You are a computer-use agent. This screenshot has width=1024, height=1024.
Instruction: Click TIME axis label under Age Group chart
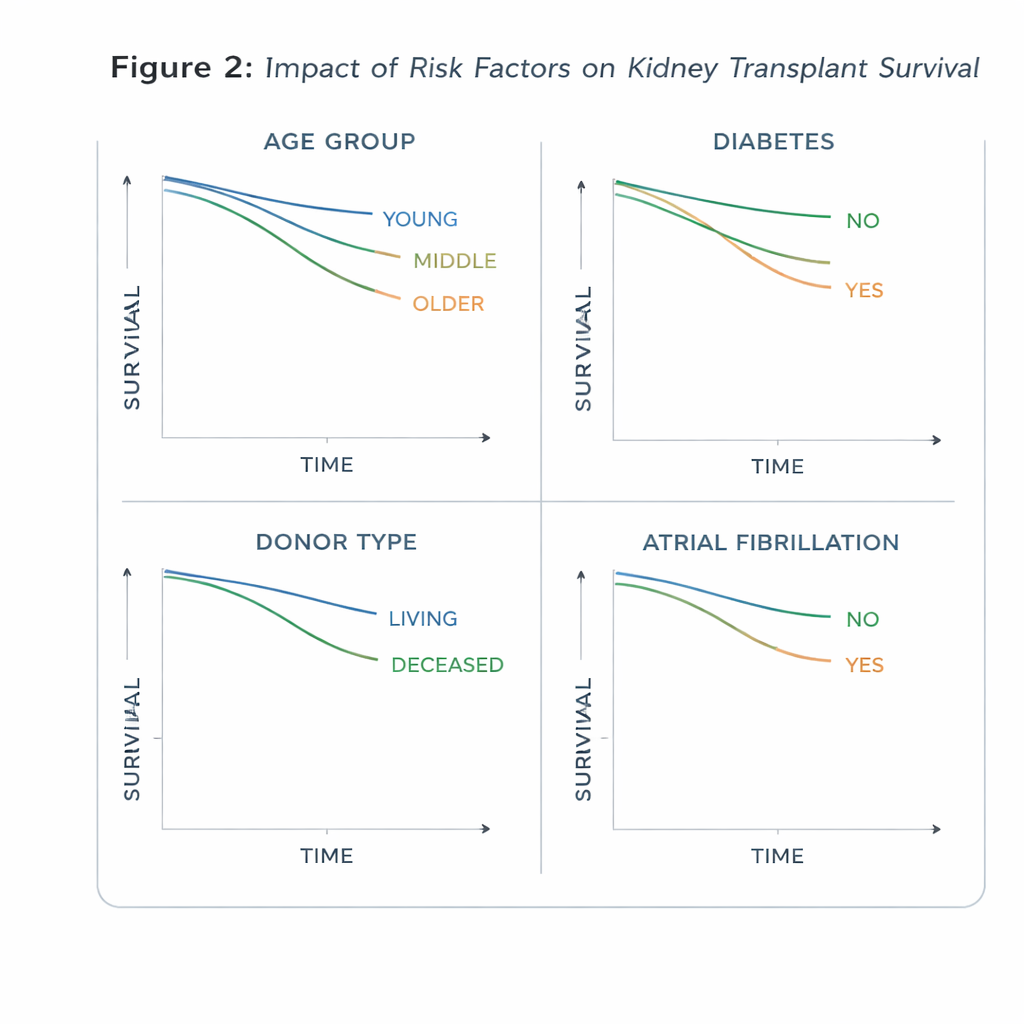(327, 466)
